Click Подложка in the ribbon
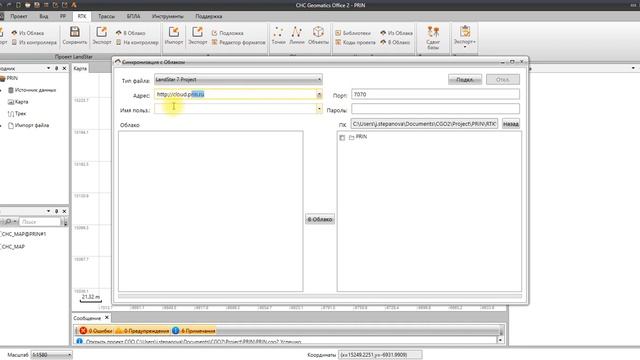 click(x=227, y=33)
